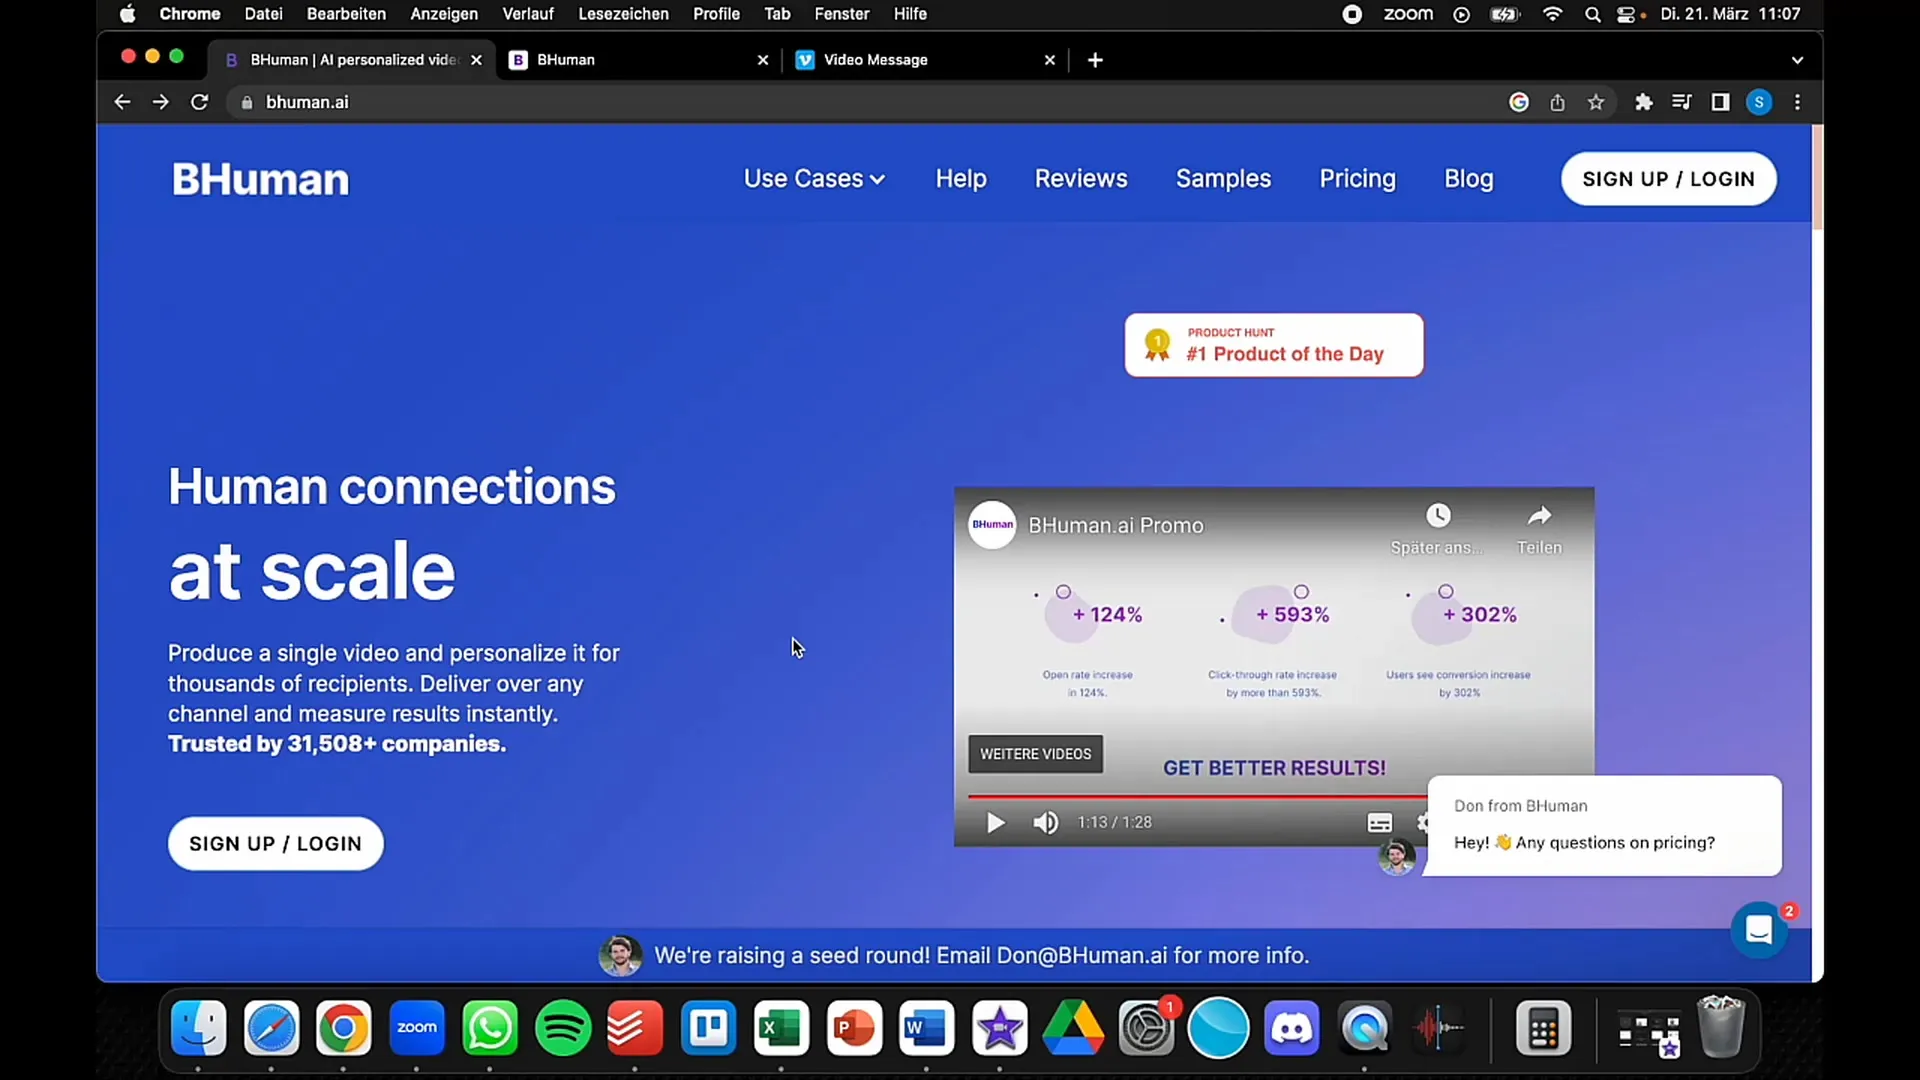Viewport: 1920px width, 1080px height.
Task: Switch to the second BHuman tab
Action: (640, 60)
